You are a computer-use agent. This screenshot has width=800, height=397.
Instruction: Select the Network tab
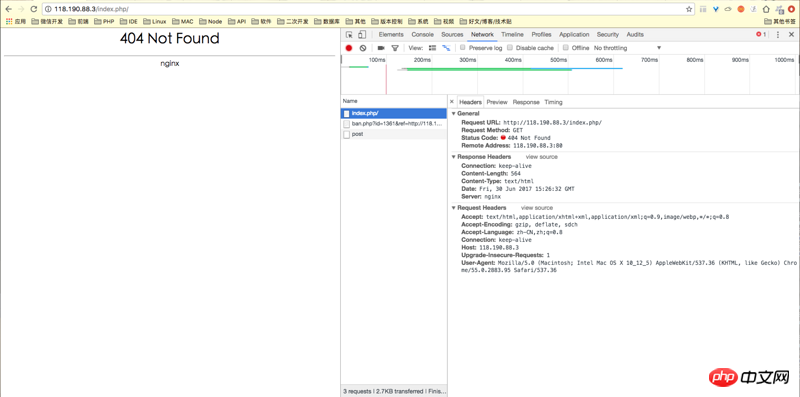tap(482, 35)
